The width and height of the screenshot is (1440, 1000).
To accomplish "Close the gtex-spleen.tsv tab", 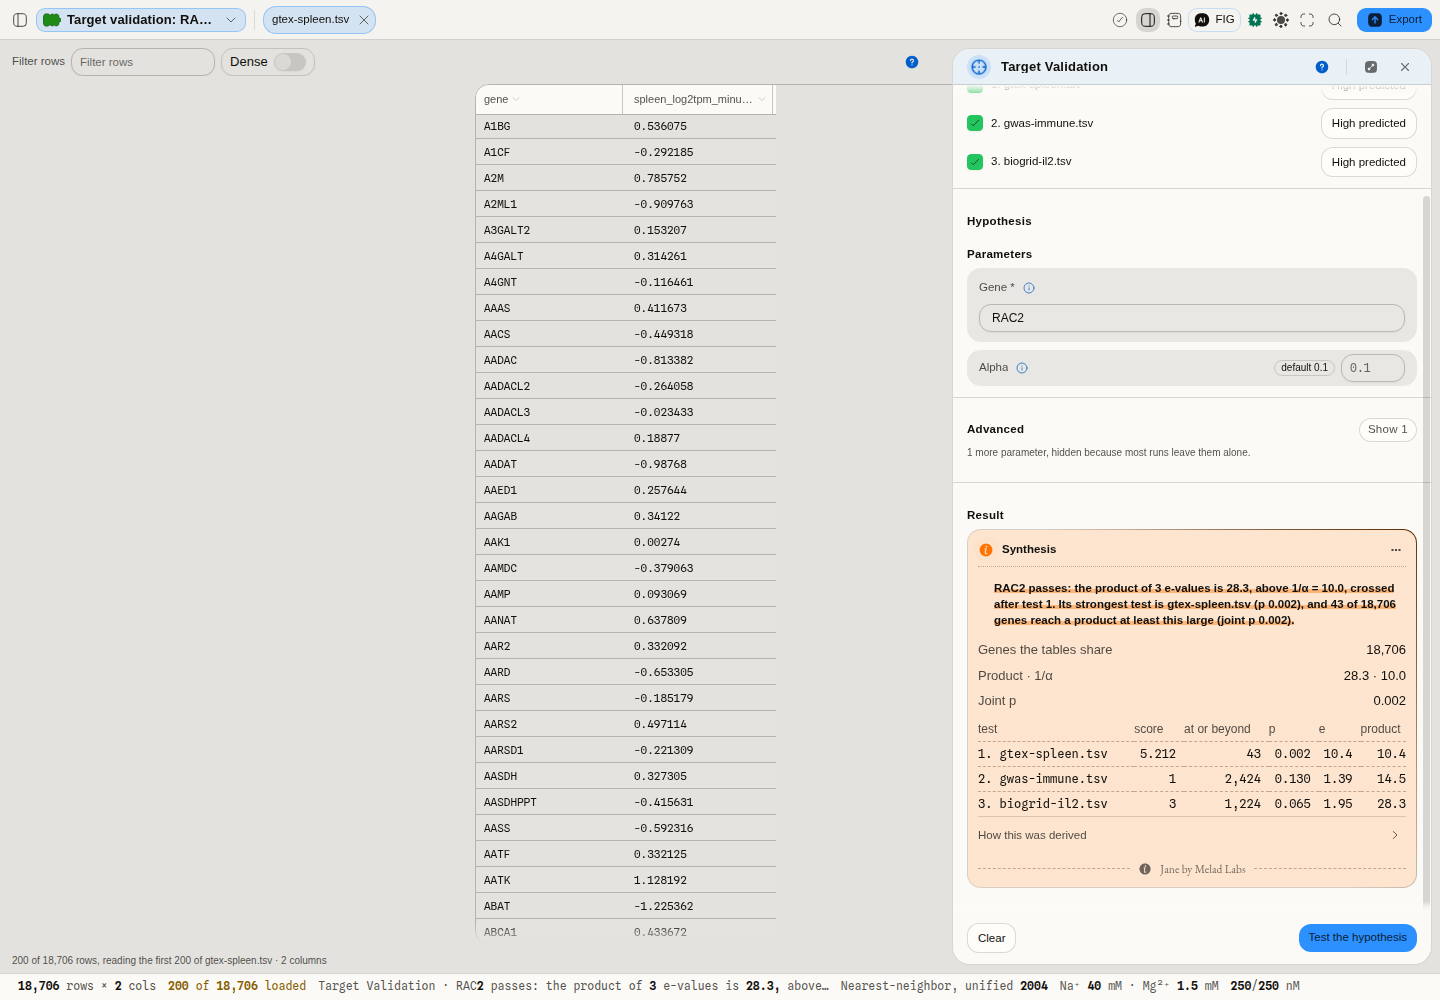I will point(364,20).
